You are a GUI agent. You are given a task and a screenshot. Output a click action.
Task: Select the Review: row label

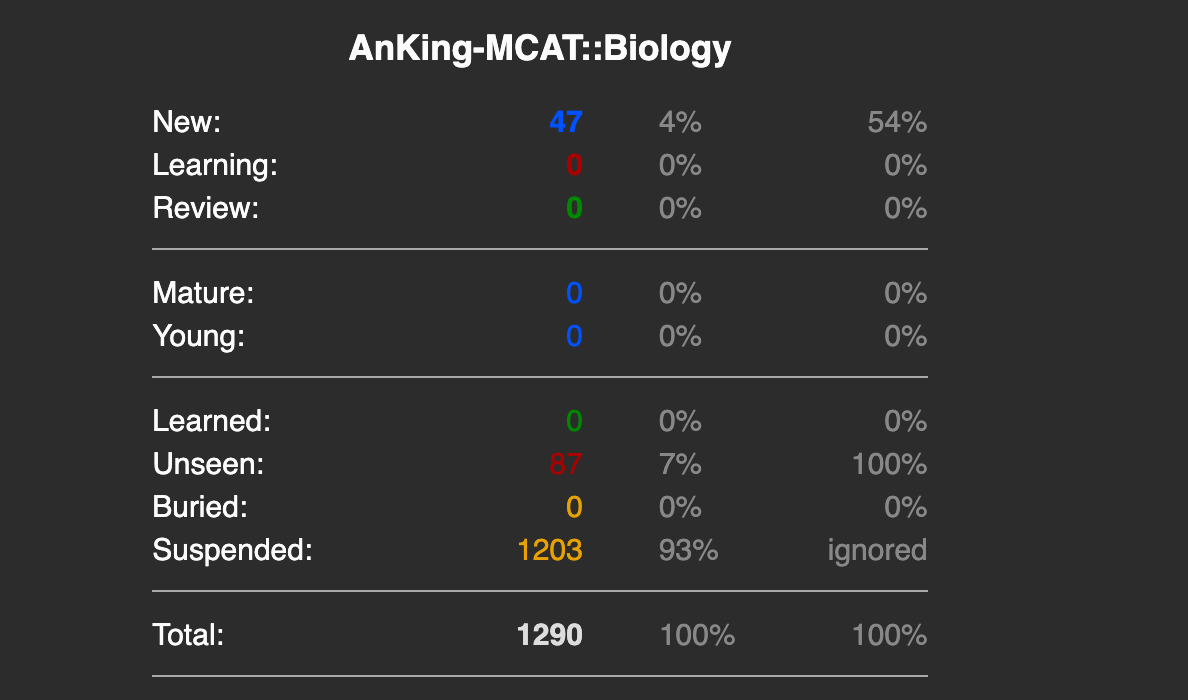[205, 208]
